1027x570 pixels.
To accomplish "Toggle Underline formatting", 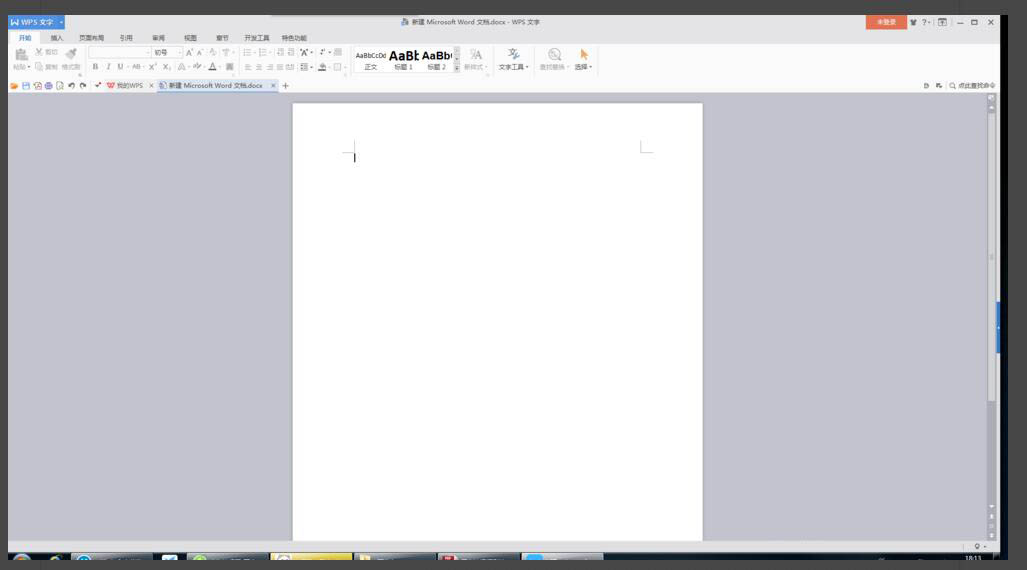I will pos(120,67).
